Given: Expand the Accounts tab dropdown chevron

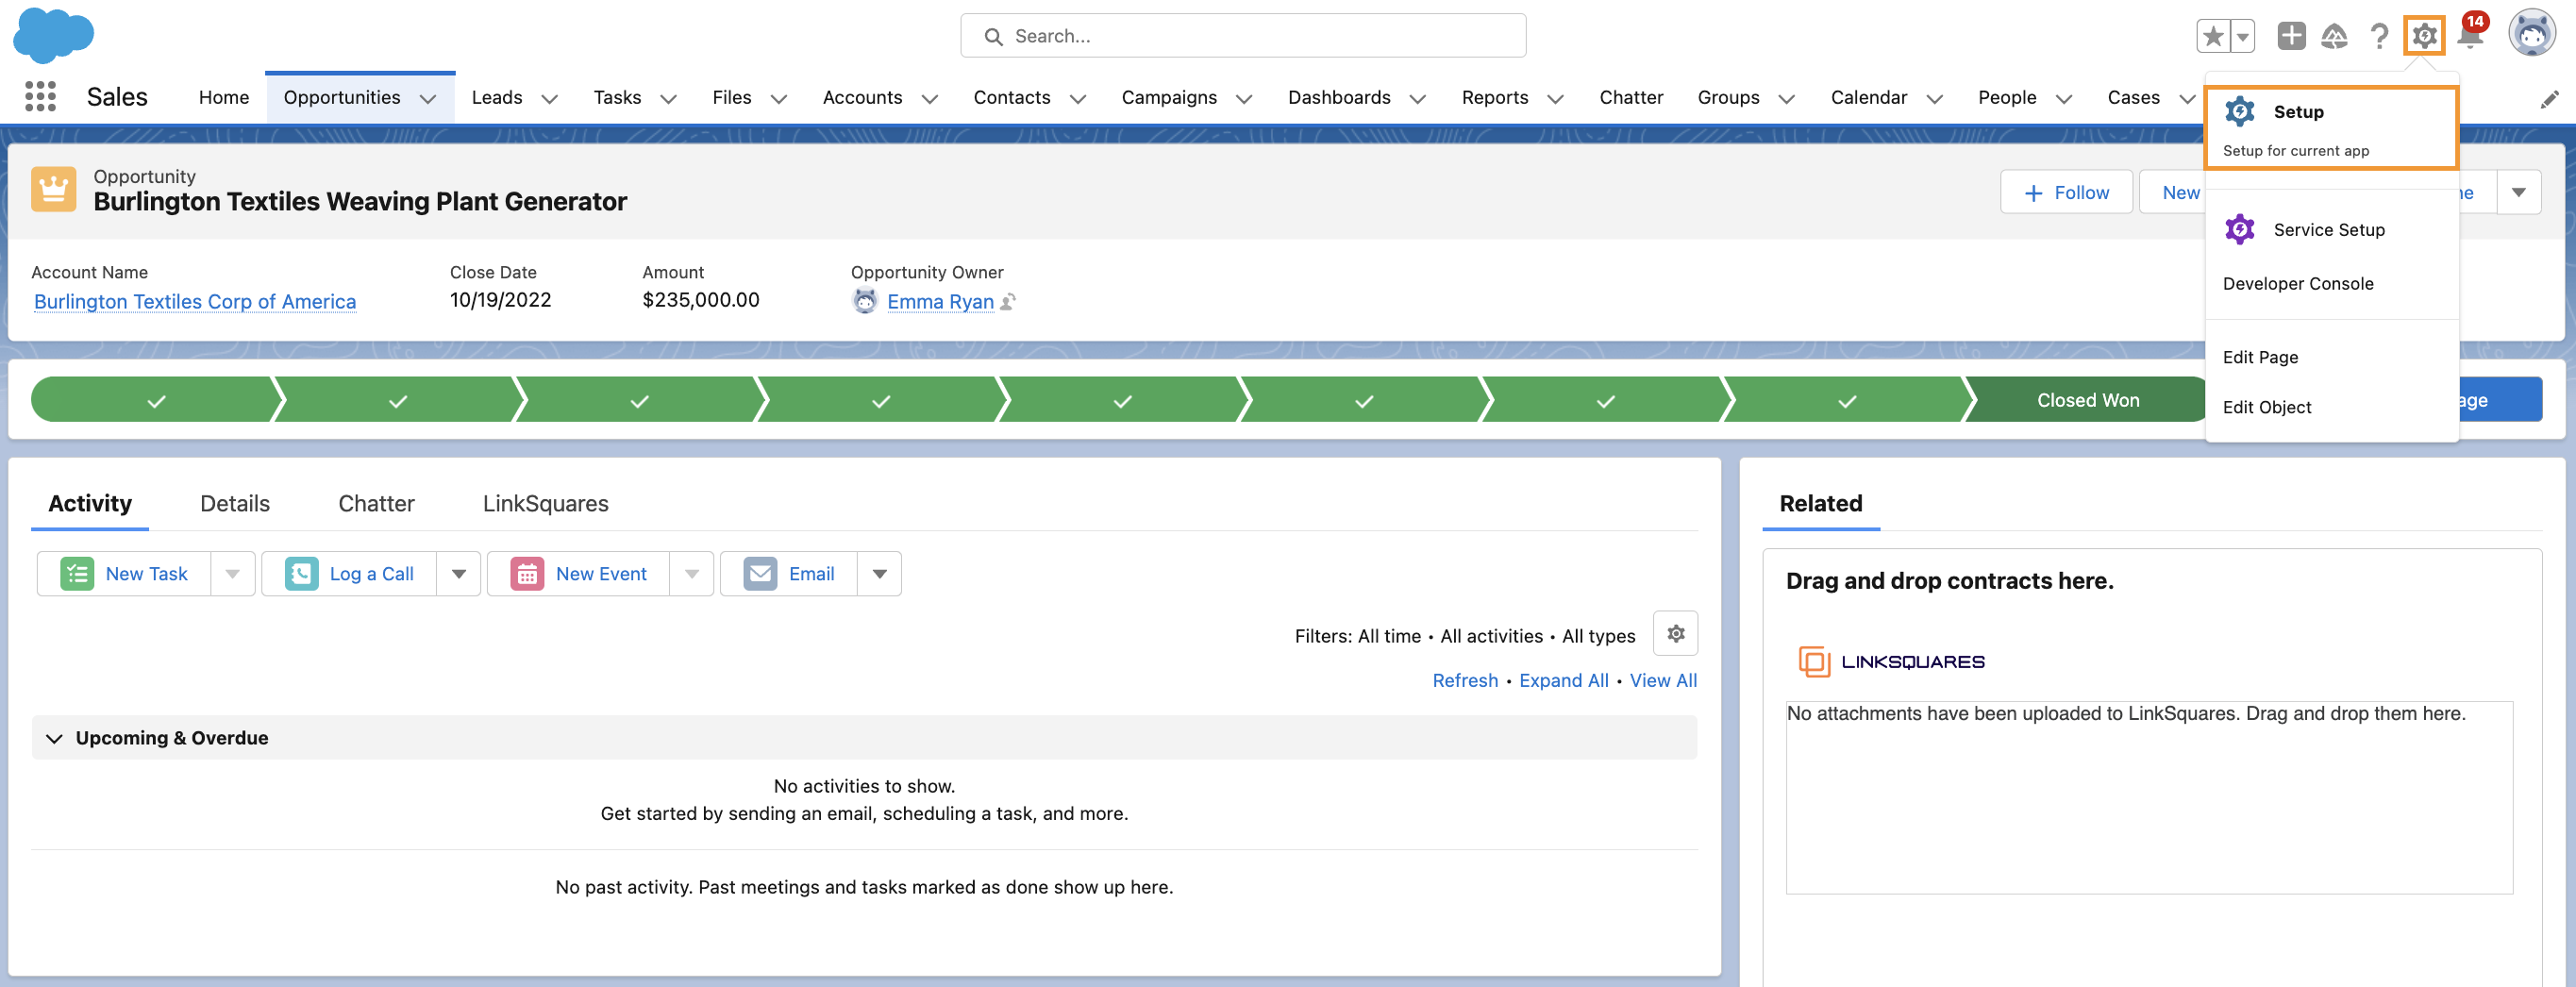Looking at the screenshot, I should tap(929, 98).
